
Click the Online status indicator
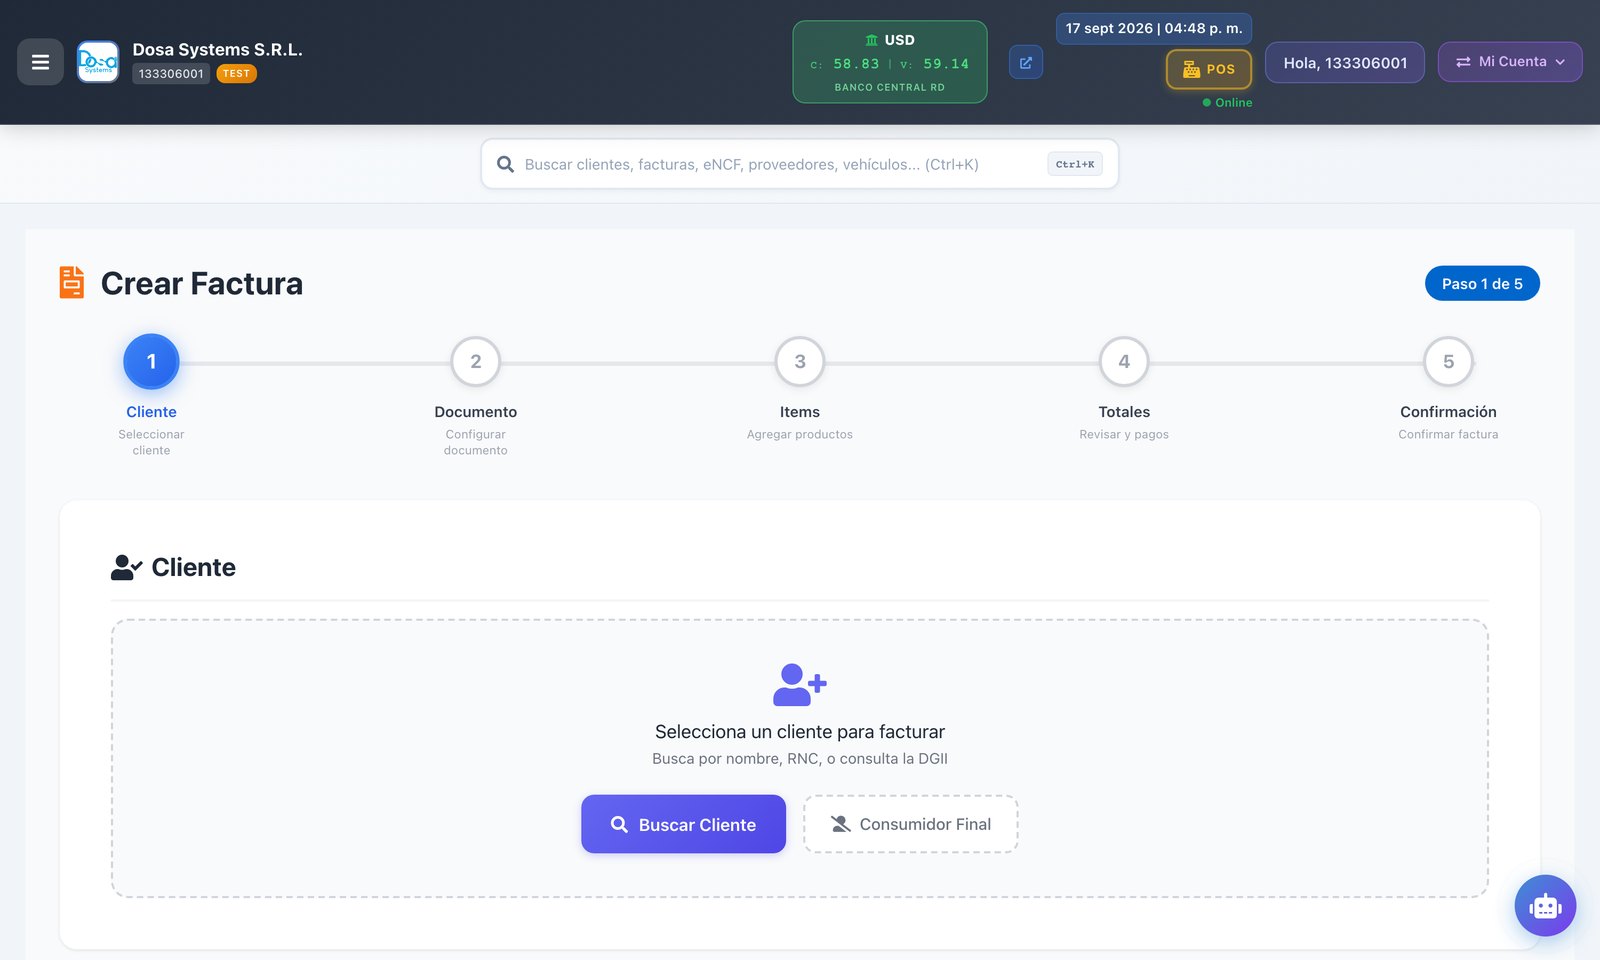pos(1227,103)
